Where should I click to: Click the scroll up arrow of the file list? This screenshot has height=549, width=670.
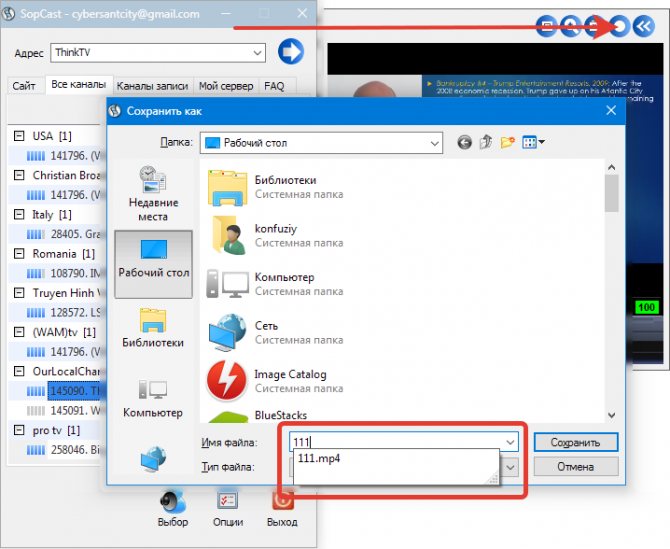611,167
